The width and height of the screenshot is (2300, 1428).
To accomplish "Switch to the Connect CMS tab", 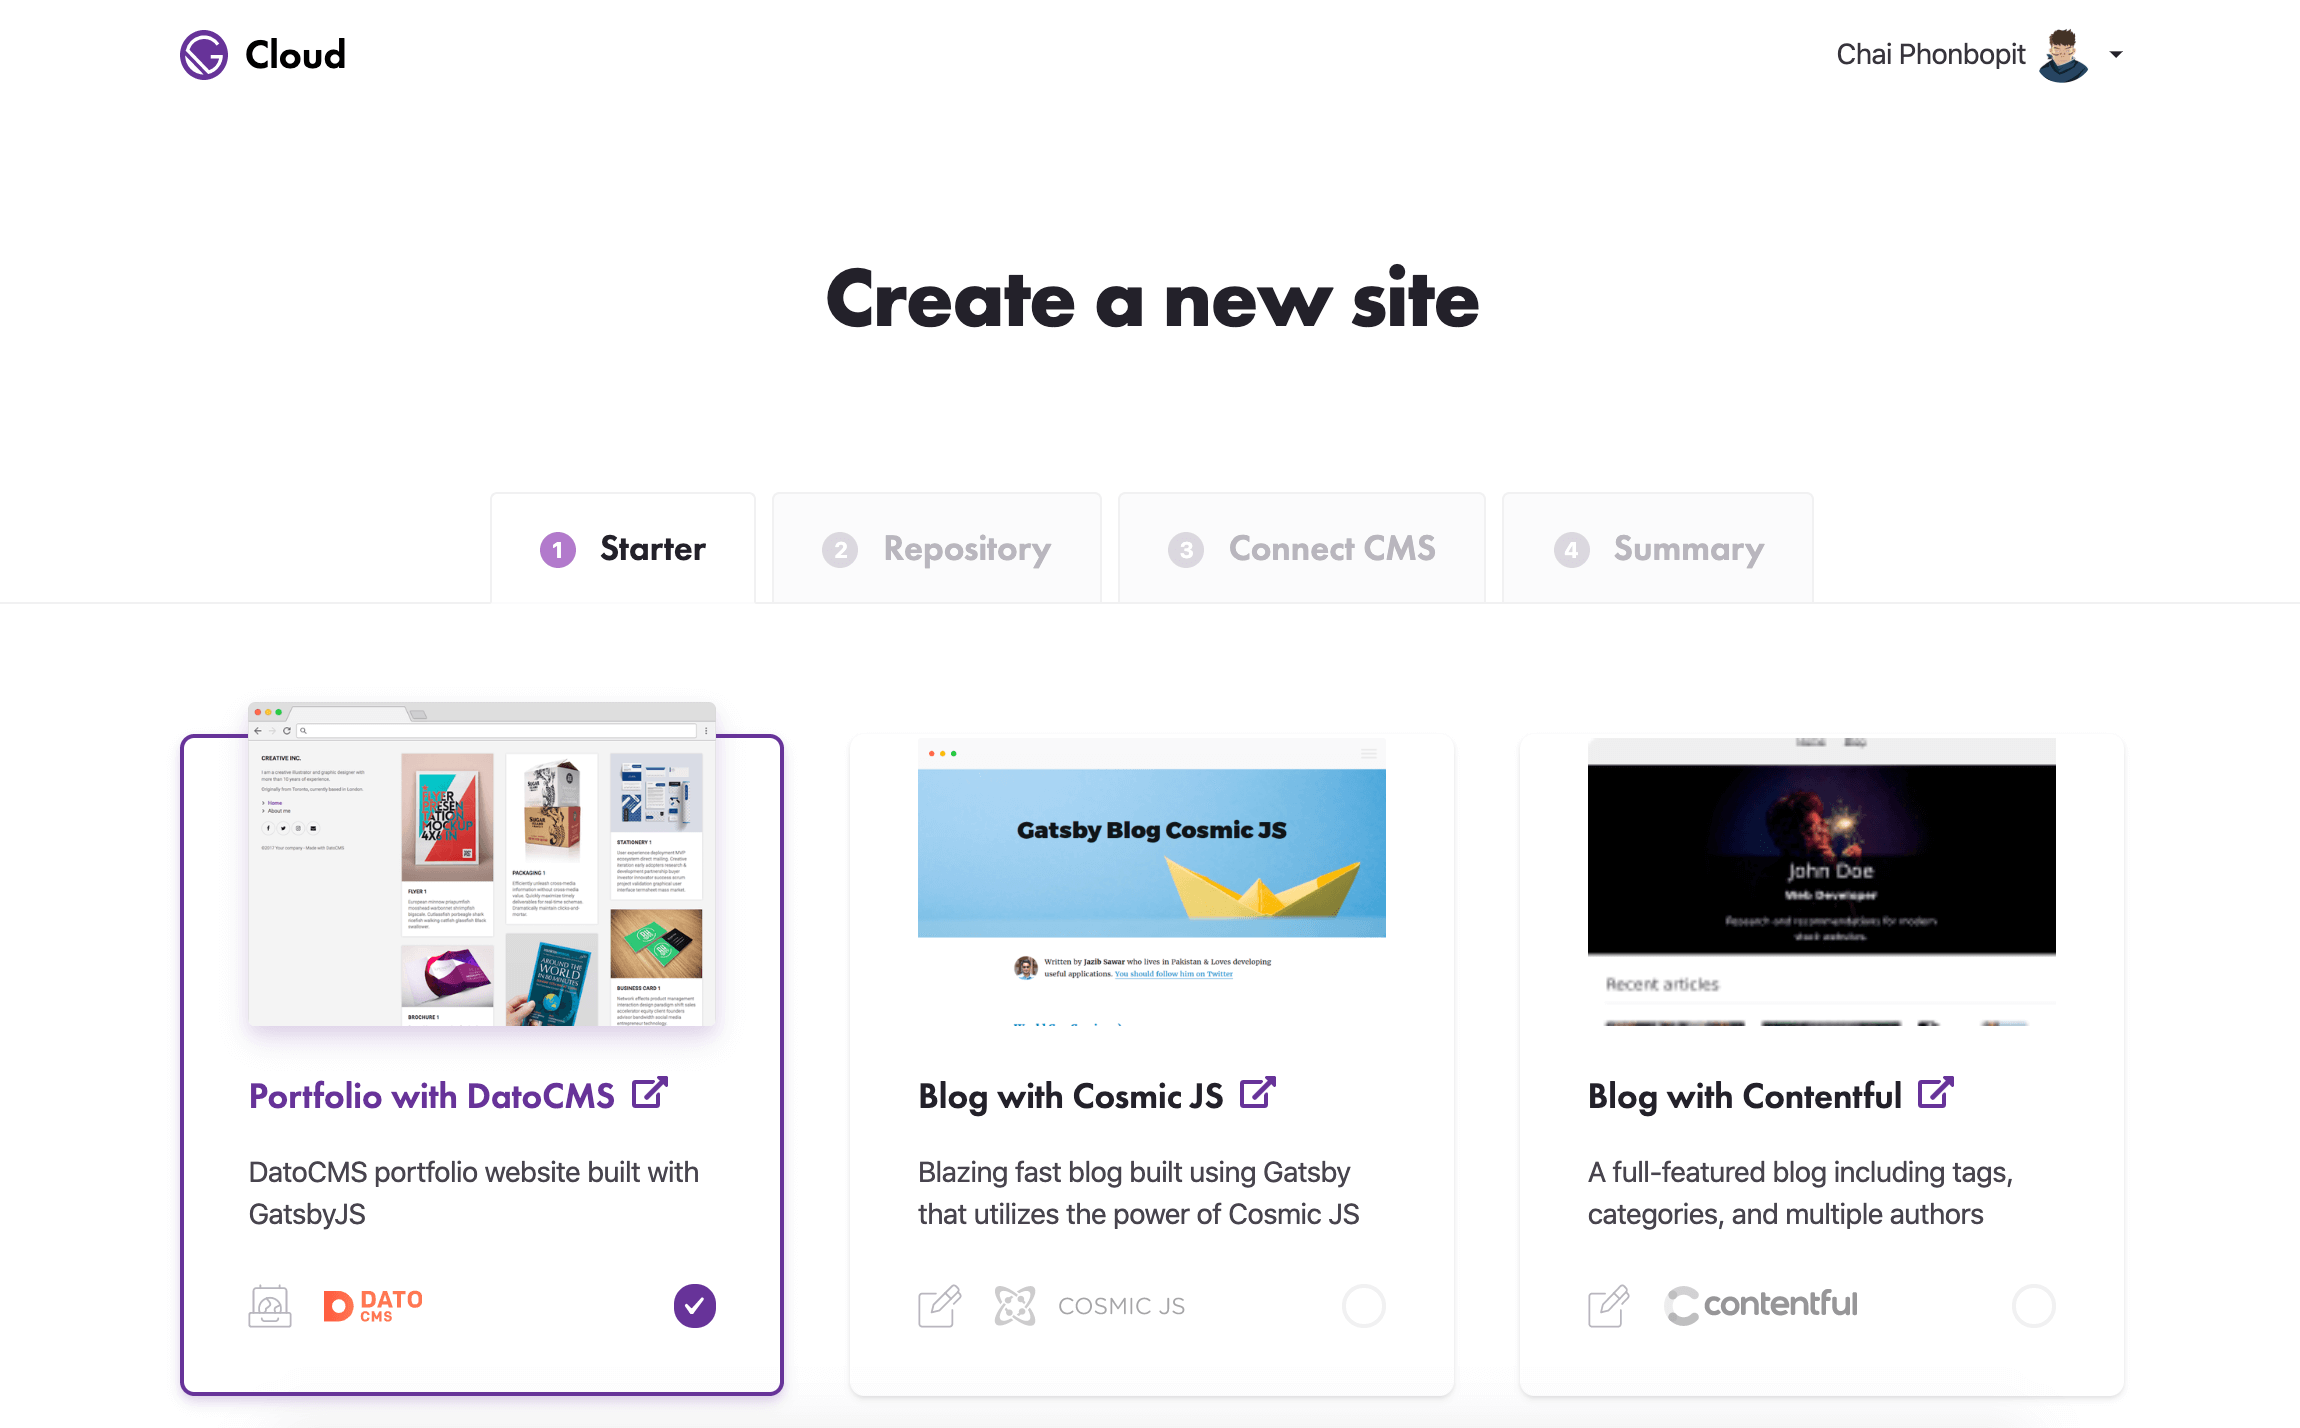I will [x=1303, y=548].
